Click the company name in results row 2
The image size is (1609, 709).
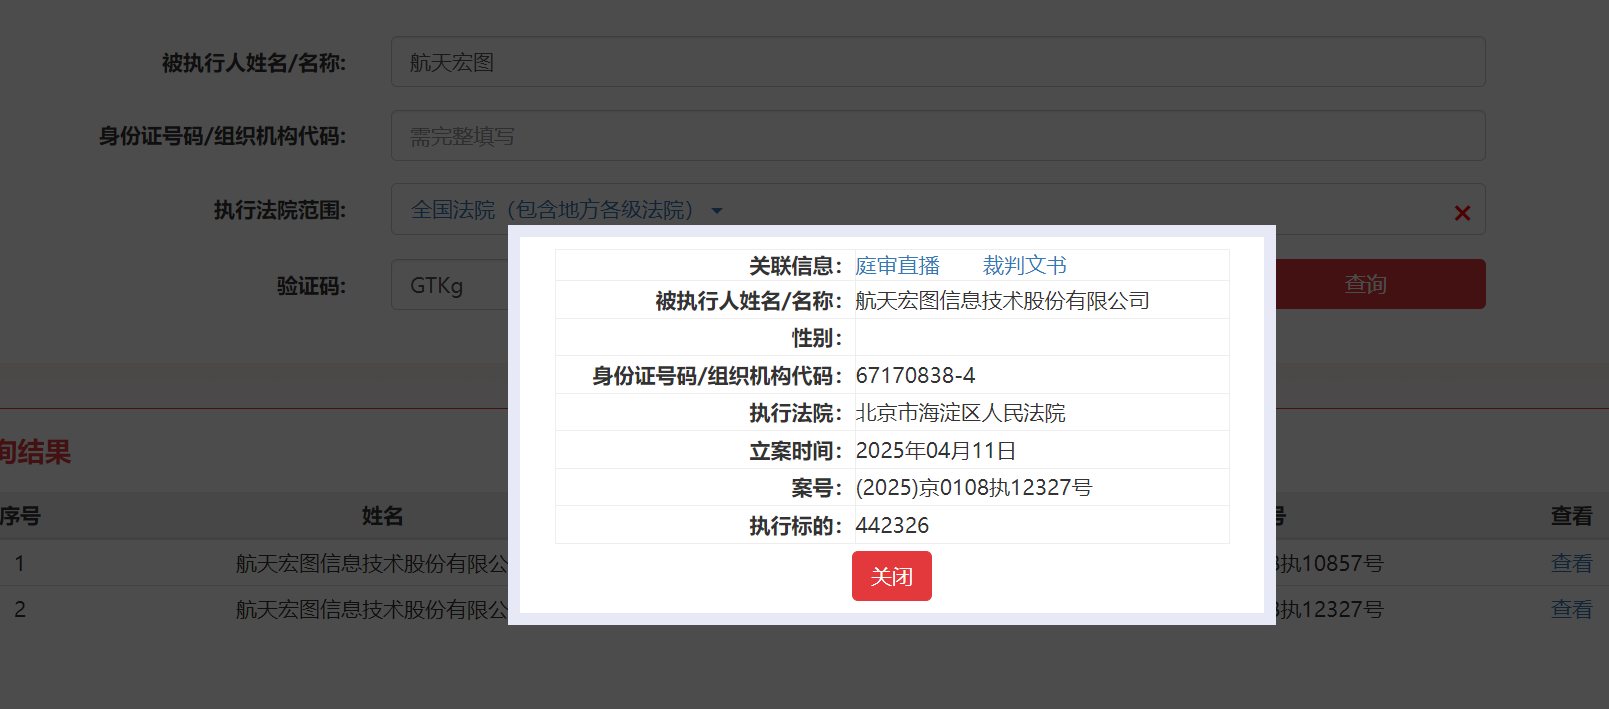click(x=372, y=610)
